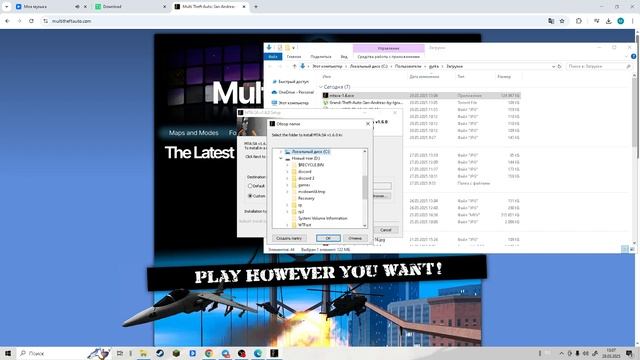
Task: Open Steam from the taskbar
Action: (160, 353)
